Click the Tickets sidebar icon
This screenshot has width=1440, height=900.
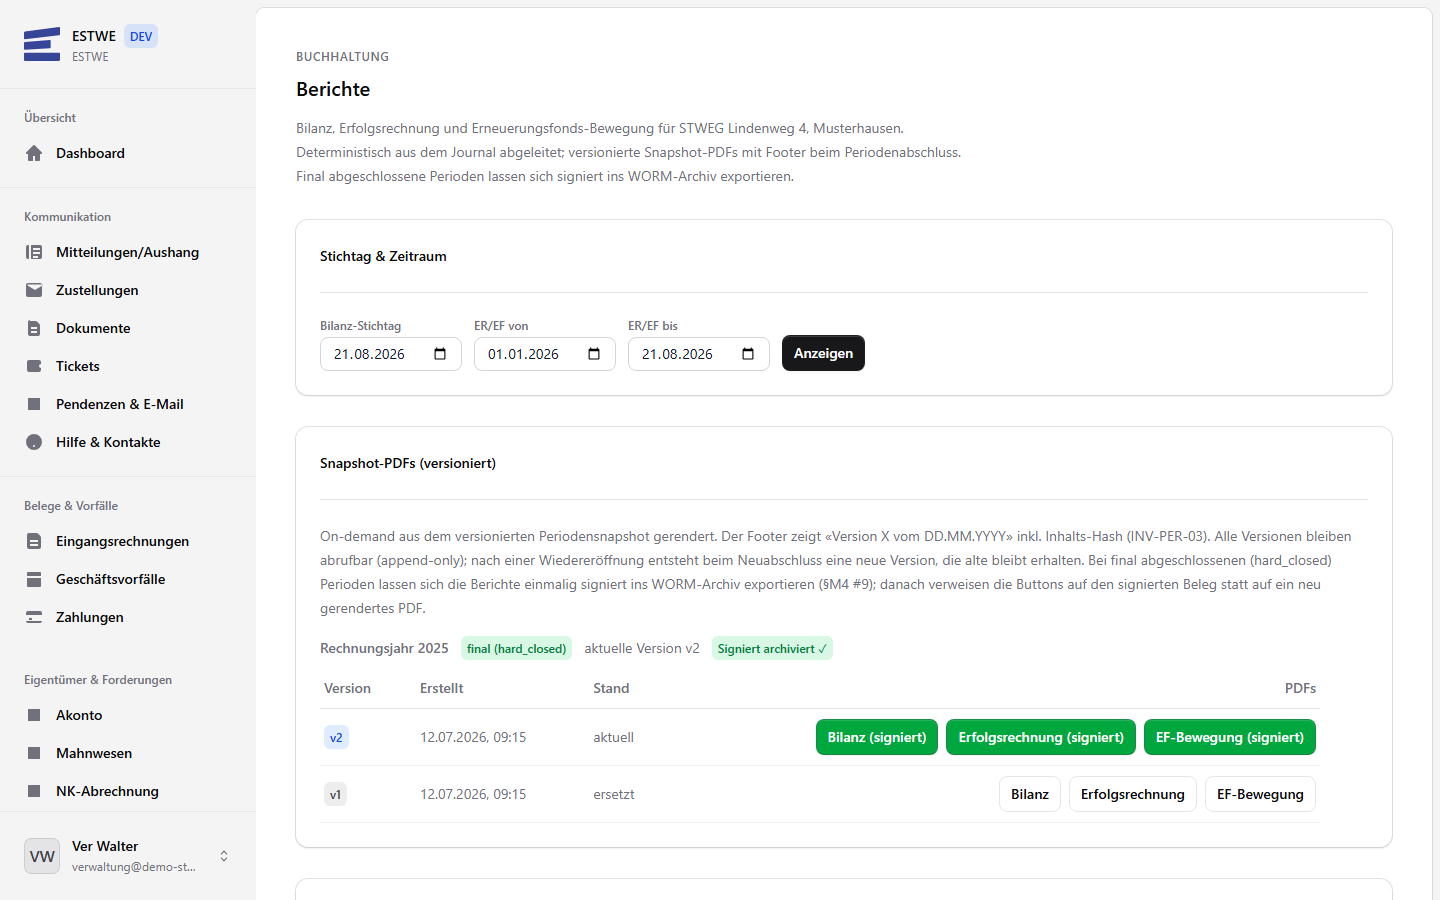[x=34, y=366]
